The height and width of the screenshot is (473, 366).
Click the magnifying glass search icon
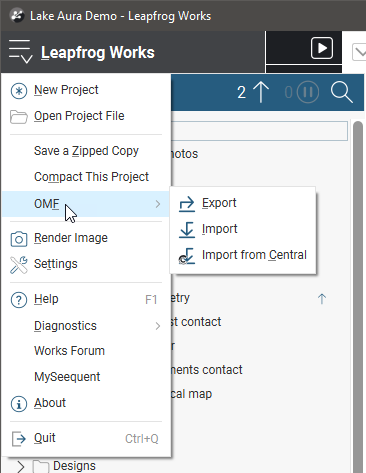pos(342,92)
